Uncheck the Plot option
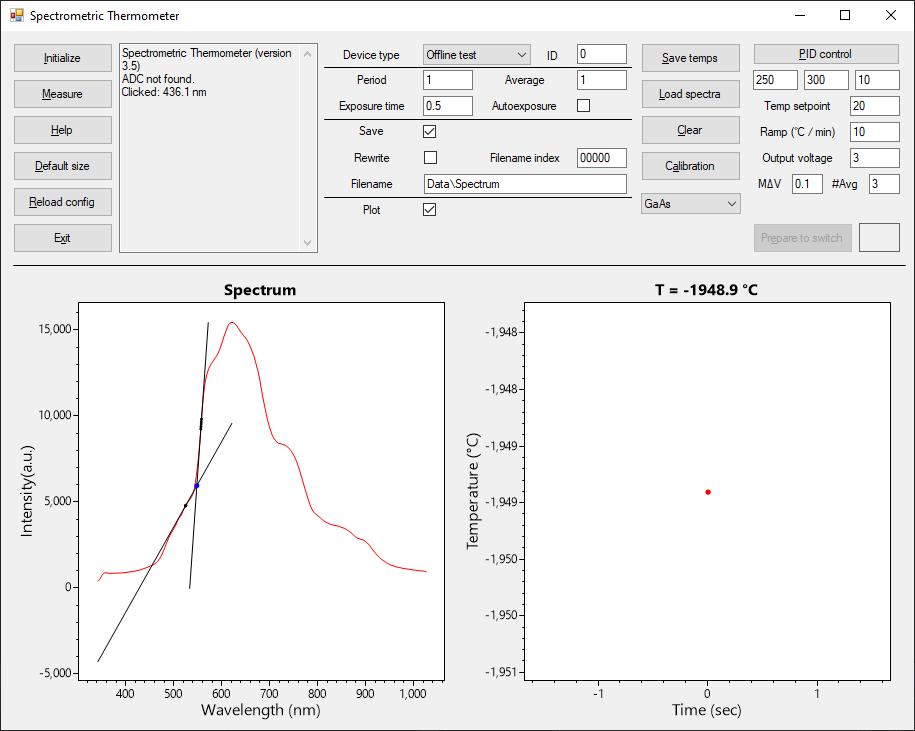 tap(429, 209)
